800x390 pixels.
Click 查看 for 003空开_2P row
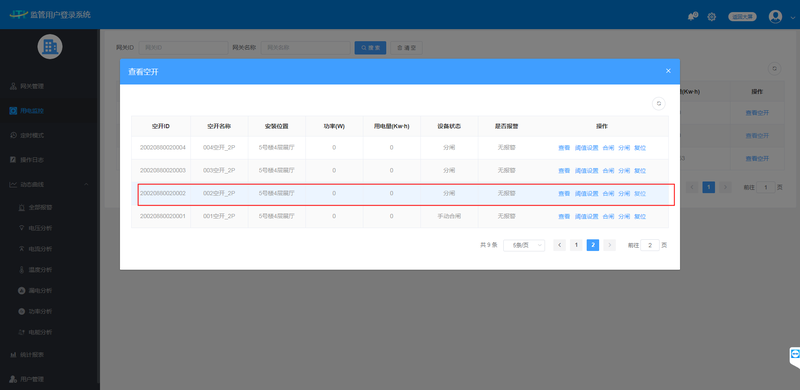564,171
